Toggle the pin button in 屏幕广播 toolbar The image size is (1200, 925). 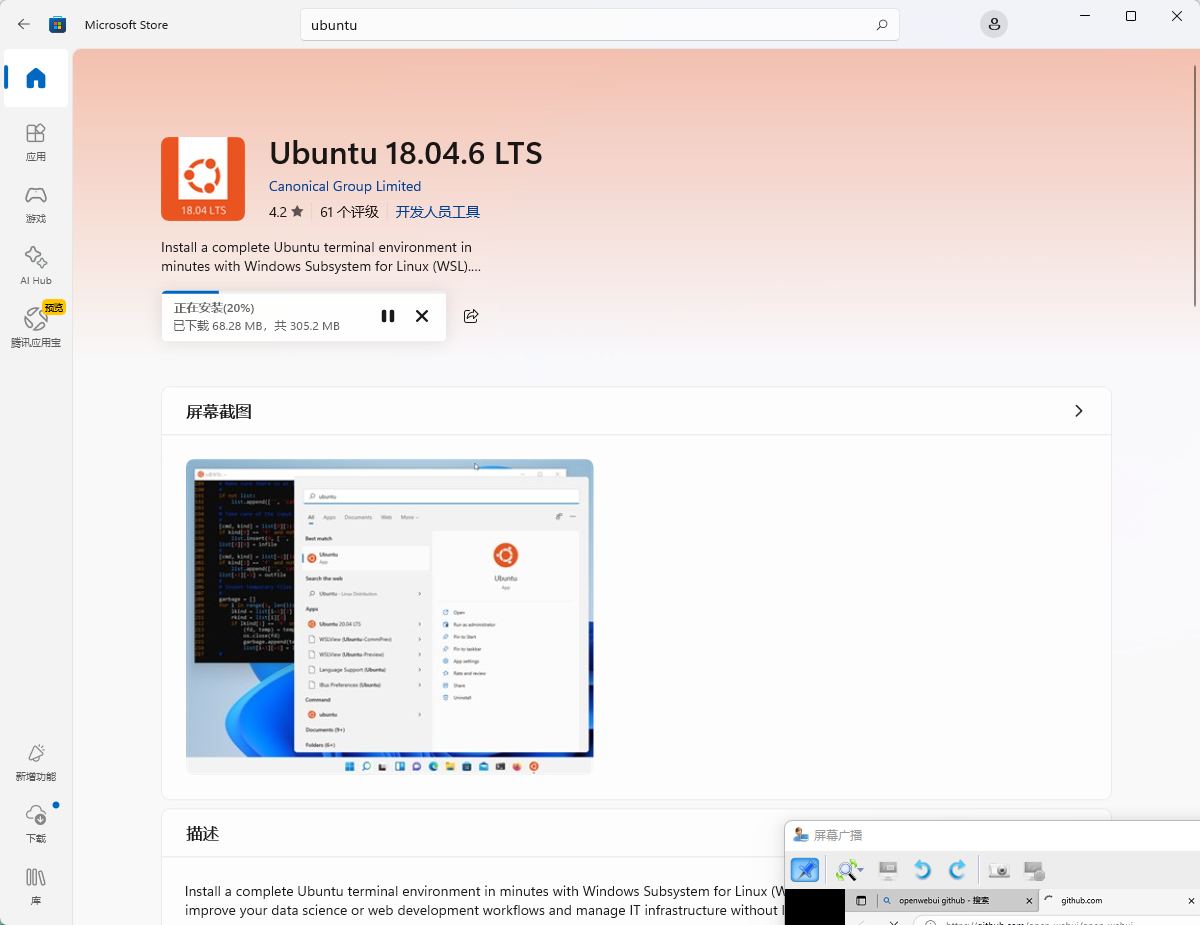805,870
